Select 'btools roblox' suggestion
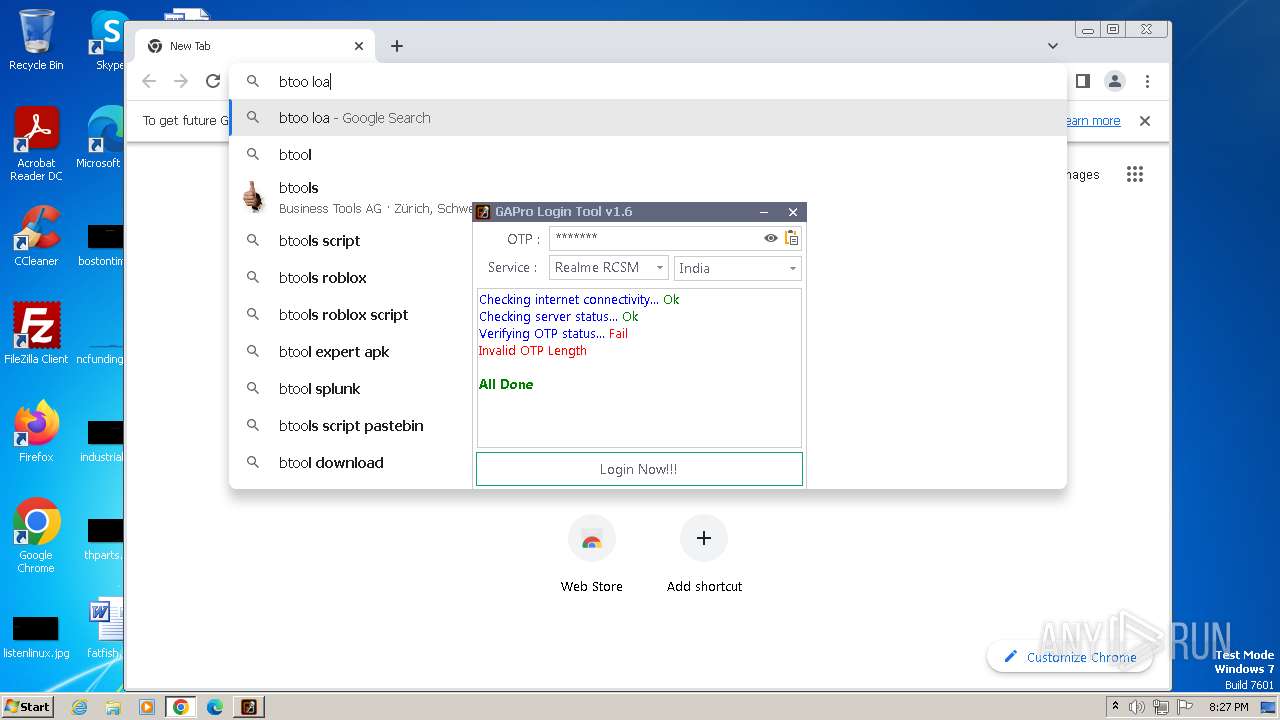1280x720 pixels. click(350, 278)
